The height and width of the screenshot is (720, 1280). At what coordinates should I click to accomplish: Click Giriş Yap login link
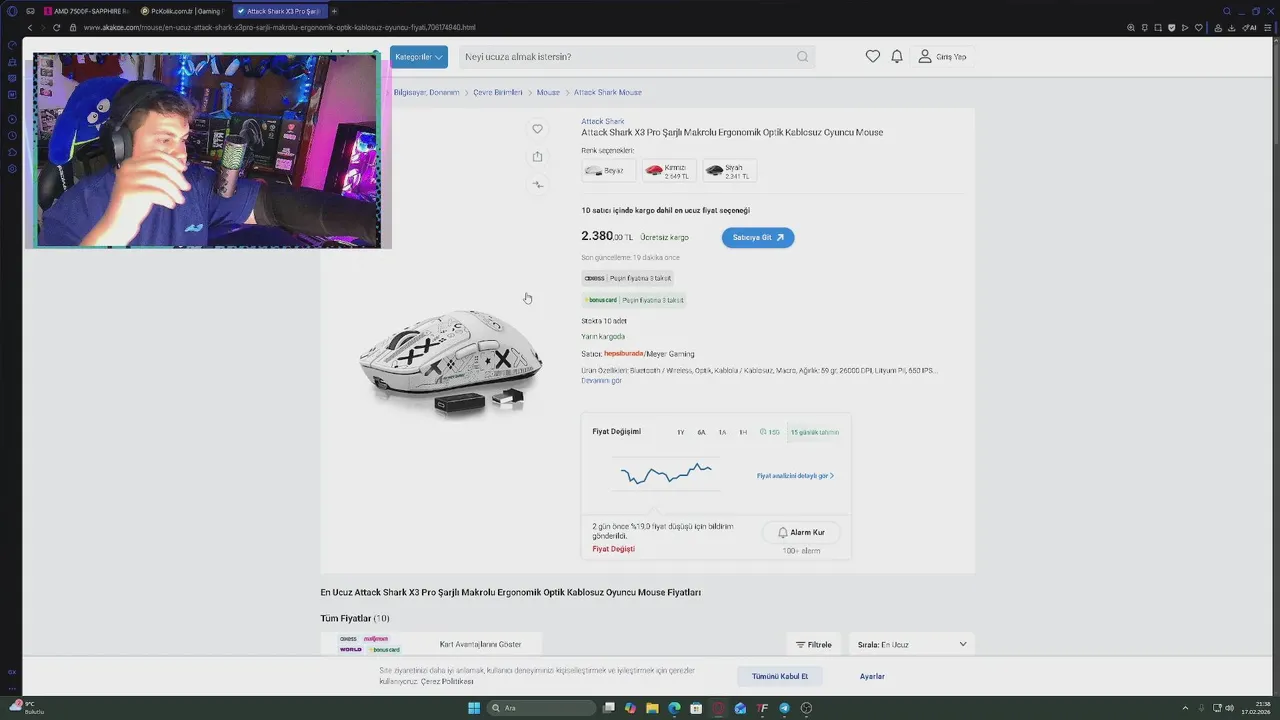coord(943,57)
